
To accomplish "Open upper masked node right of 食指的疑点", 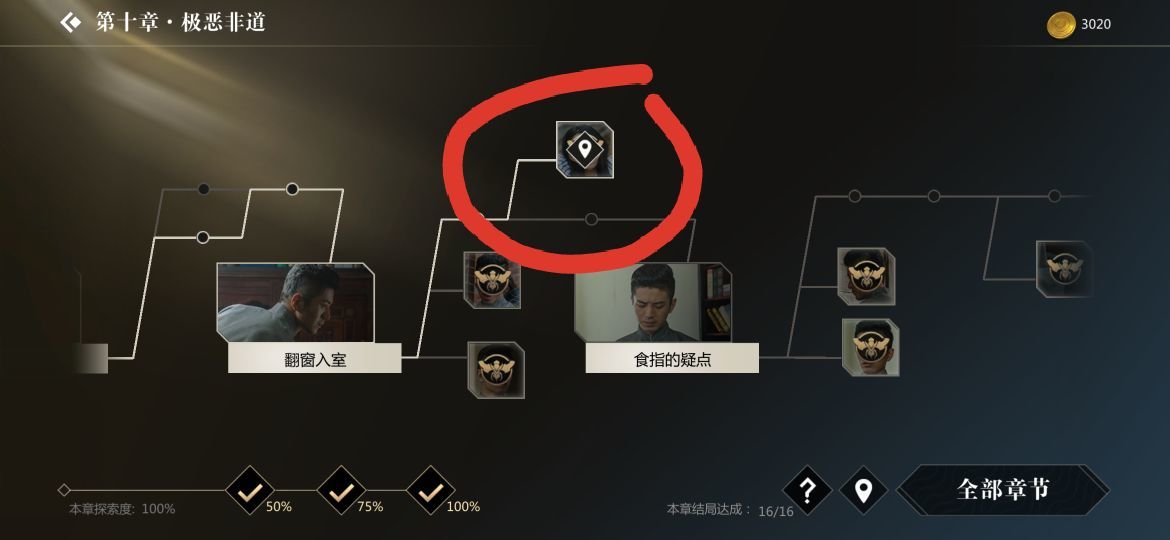I will click(866, 276).
